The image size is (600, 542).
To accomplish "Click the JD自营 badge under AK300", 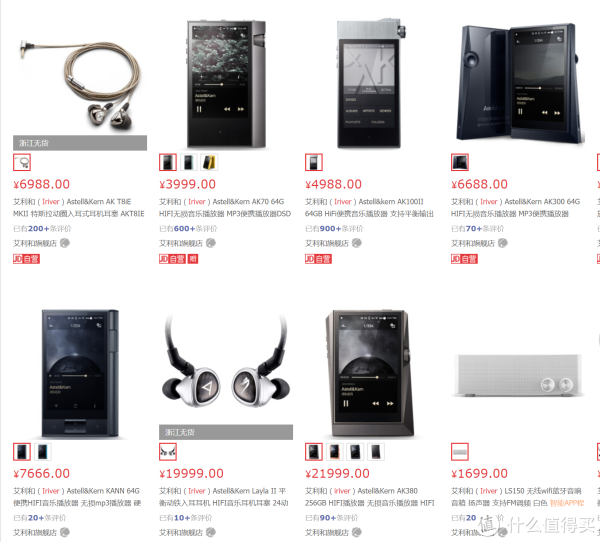I will pyautogui.click(x=464, y=259).
